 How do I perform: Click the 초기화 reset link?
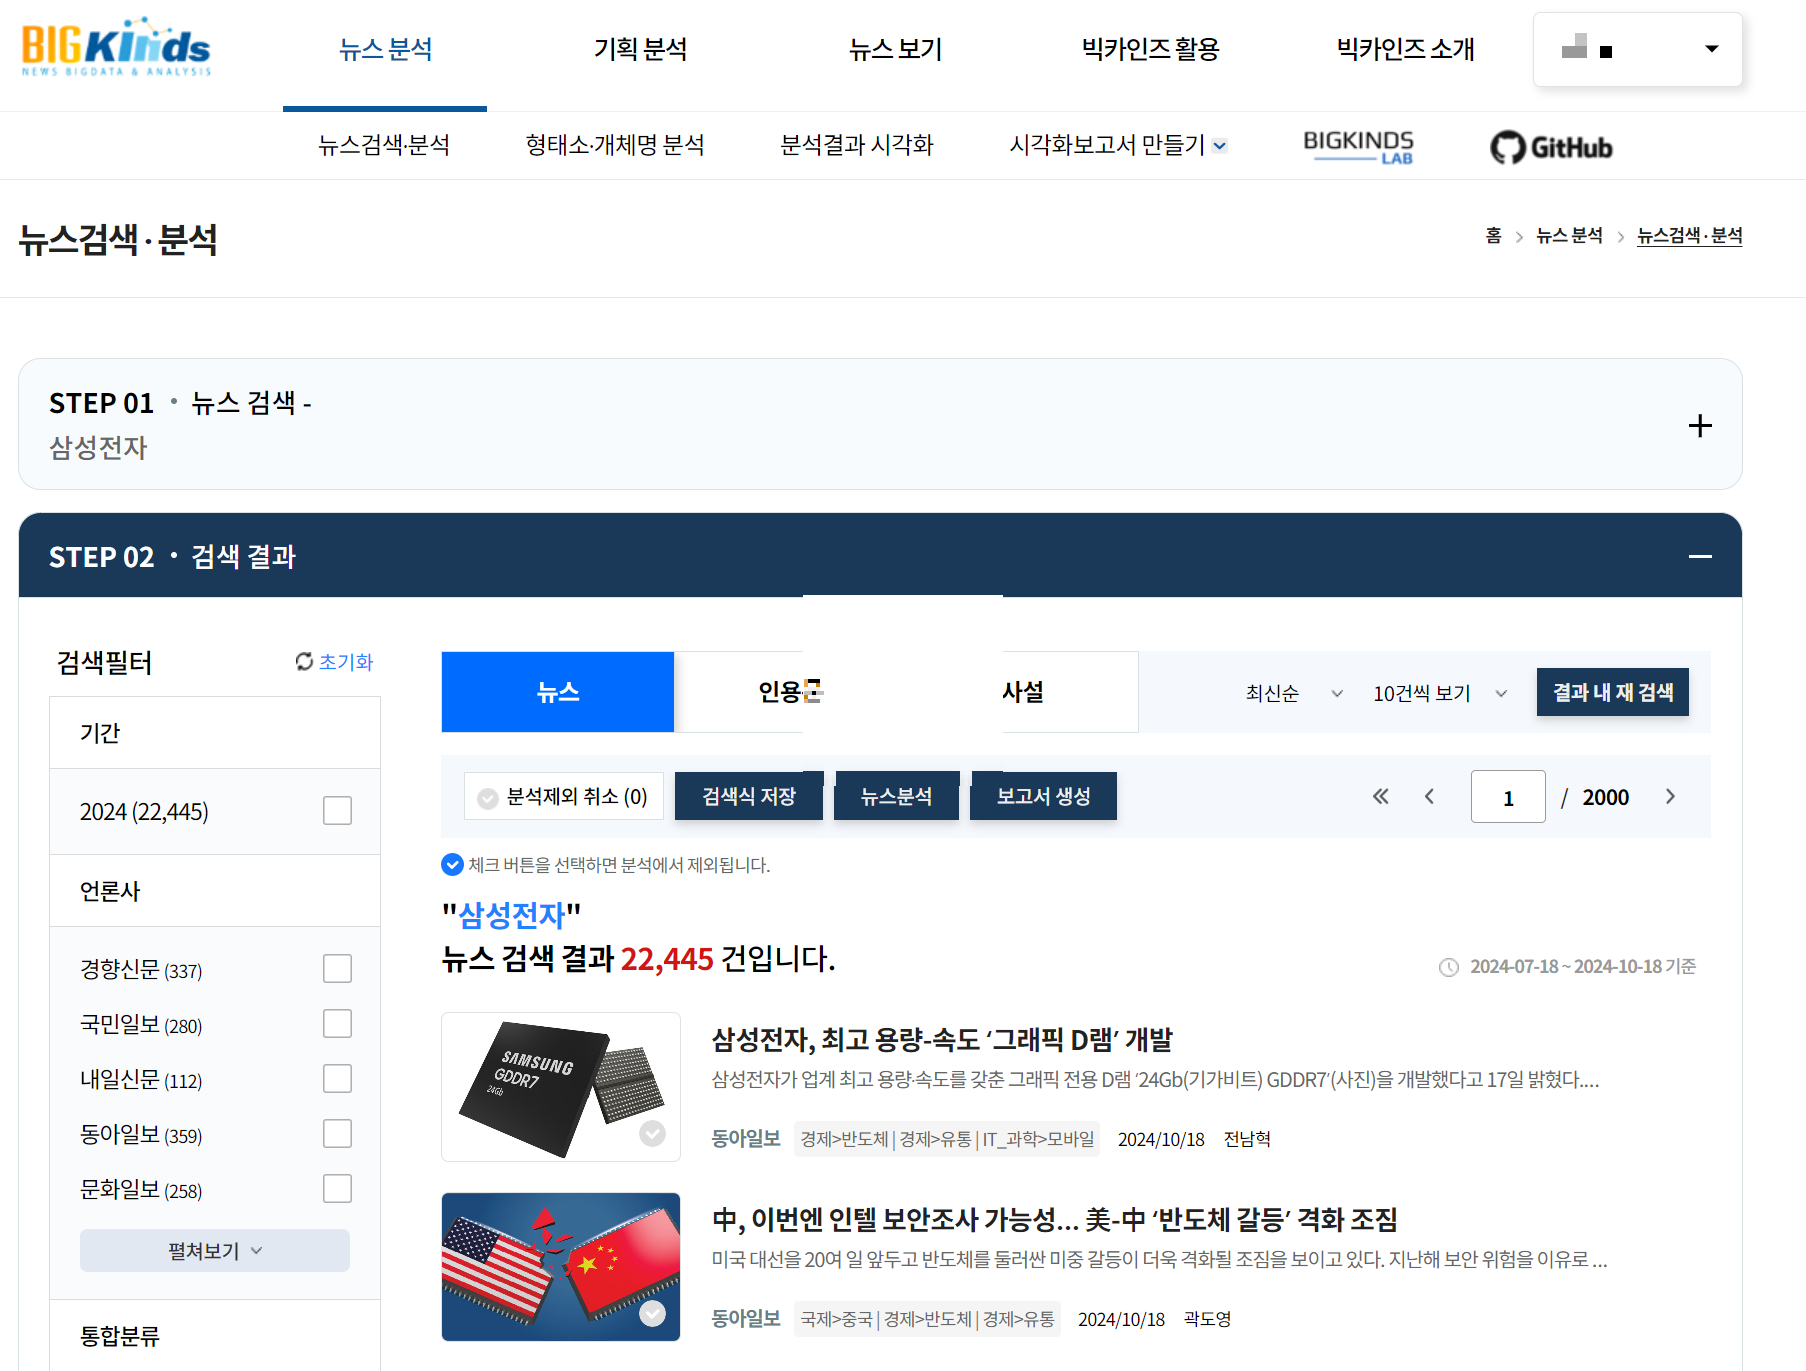pos(345,661)
